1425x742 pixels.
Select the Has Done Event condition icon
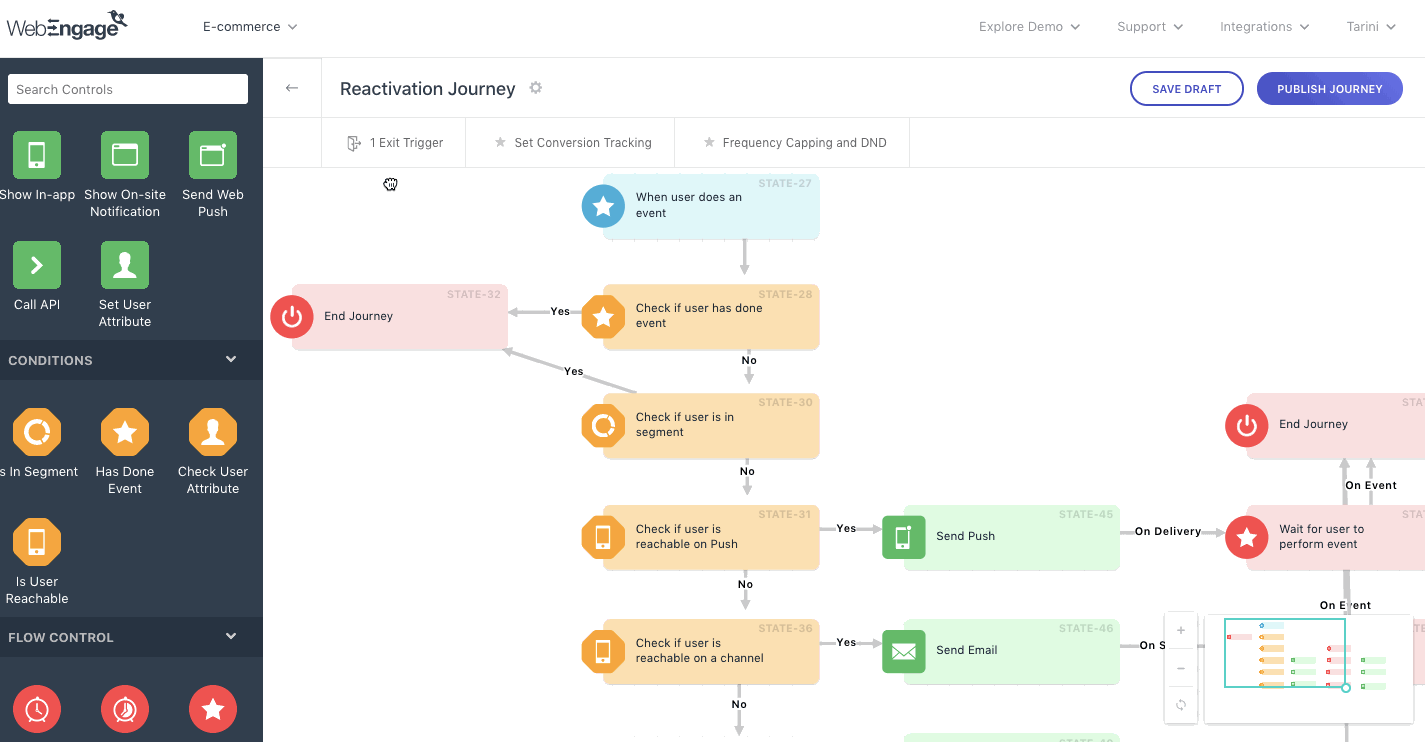coord(125,432)
